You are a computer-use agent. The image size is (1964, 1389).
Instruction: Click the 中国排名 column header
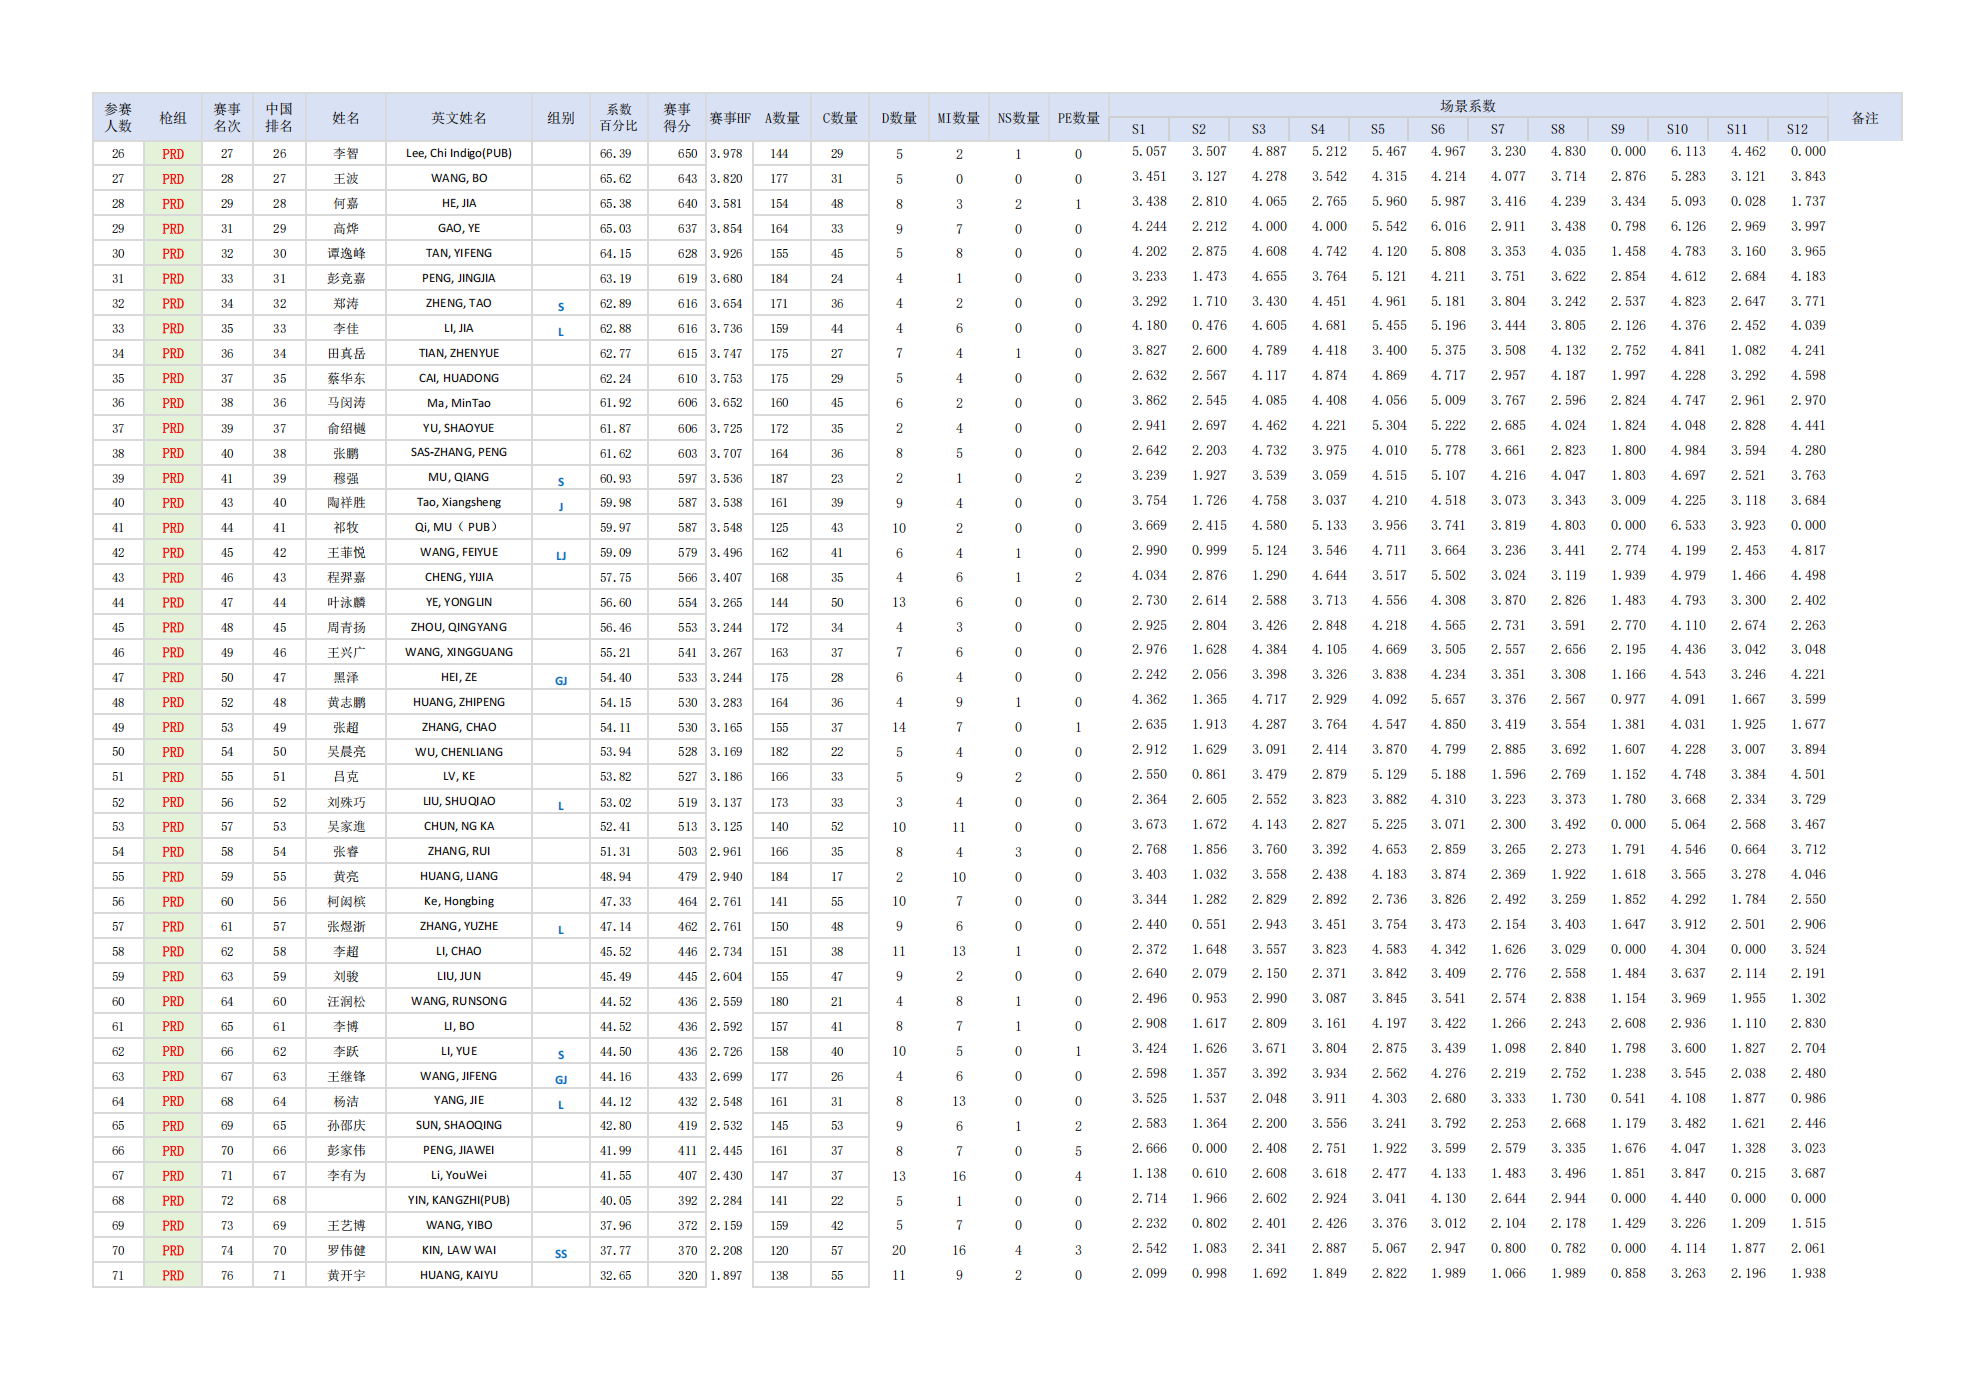(279, 118)
